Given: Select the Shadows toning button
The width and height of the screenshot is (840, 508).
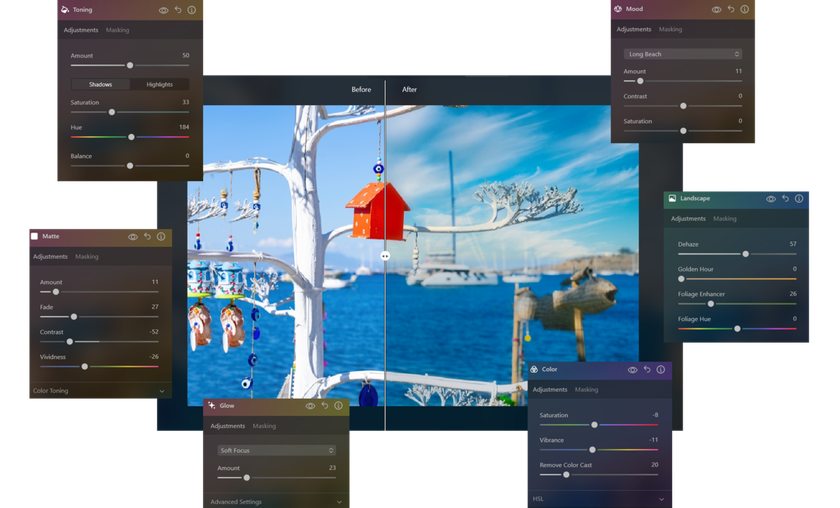Looking at the screenshot, I should coord(100,84).
